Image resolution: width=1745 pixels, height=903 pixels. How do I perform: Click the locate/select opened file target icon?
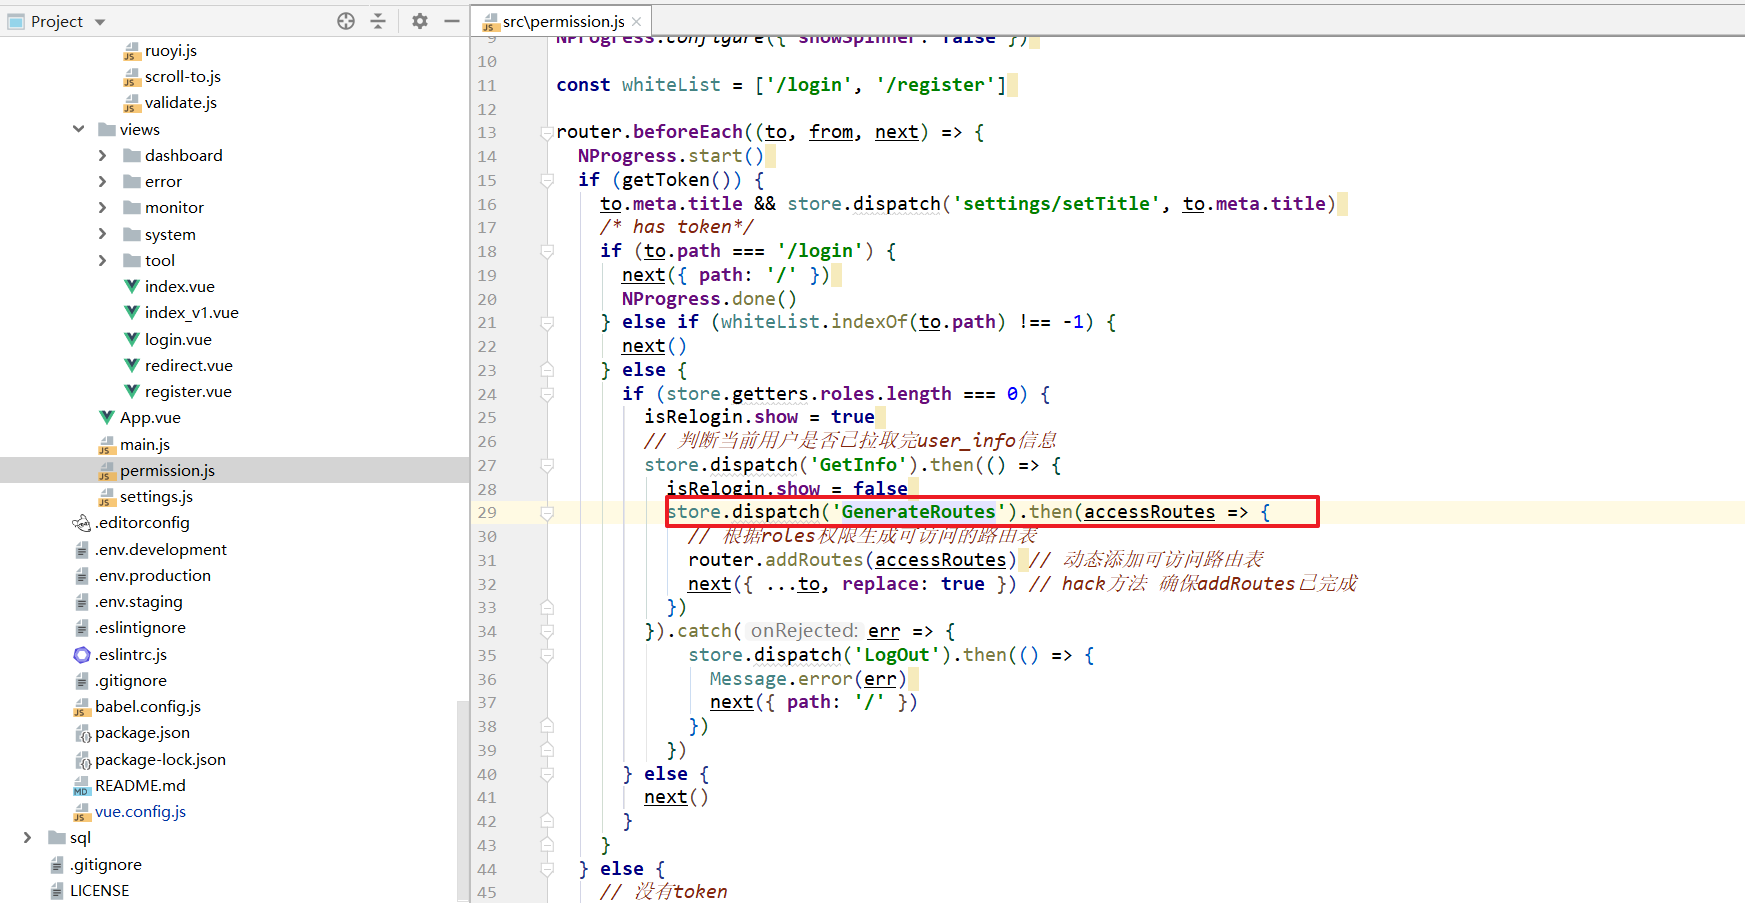tap(346, 21)
